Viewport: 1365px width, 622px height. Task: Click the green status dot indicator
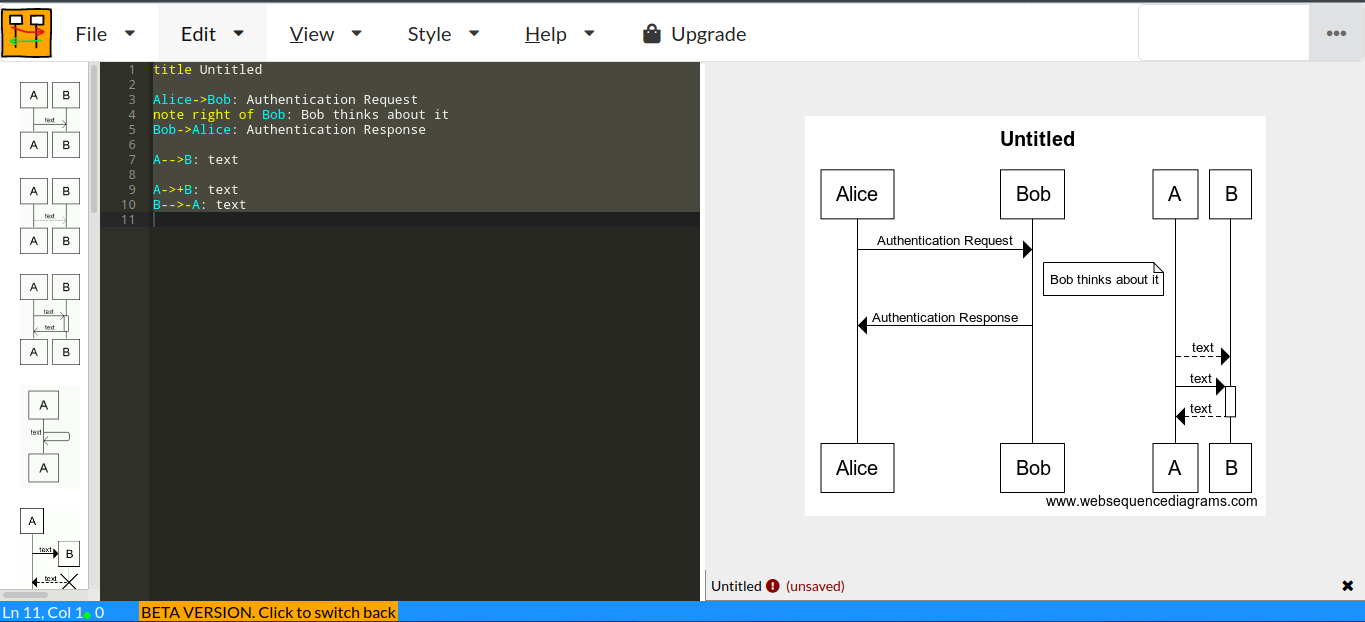click(x=87, y=614)
